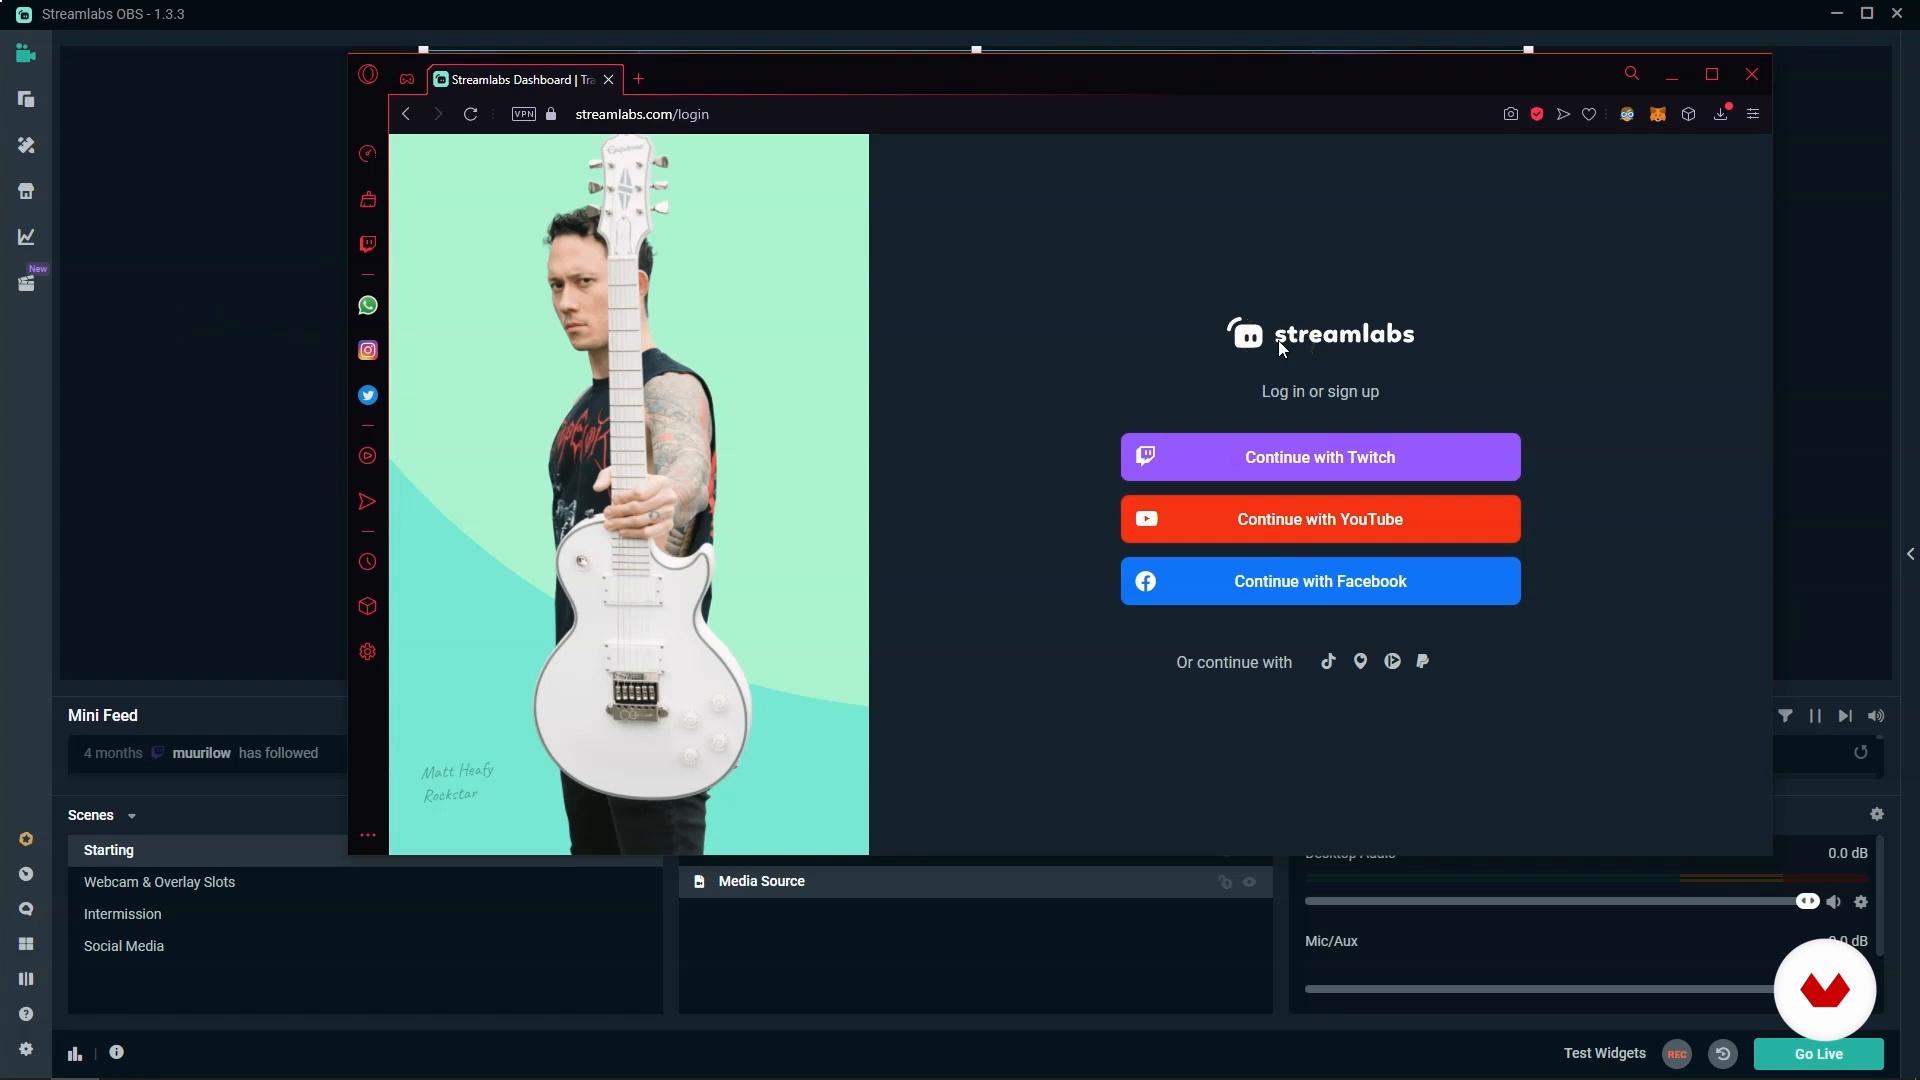Click heart bookmark icon in address bar
Image resolution: width=1920 pixels, height=1080 pixels.
(x=1589, y=114)
